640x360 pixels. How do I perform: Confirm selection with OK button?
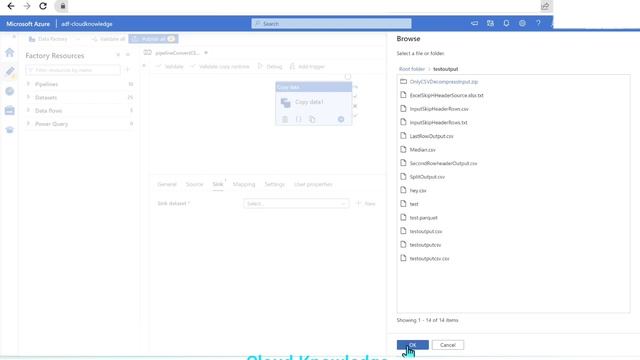(x=413, y=345)
